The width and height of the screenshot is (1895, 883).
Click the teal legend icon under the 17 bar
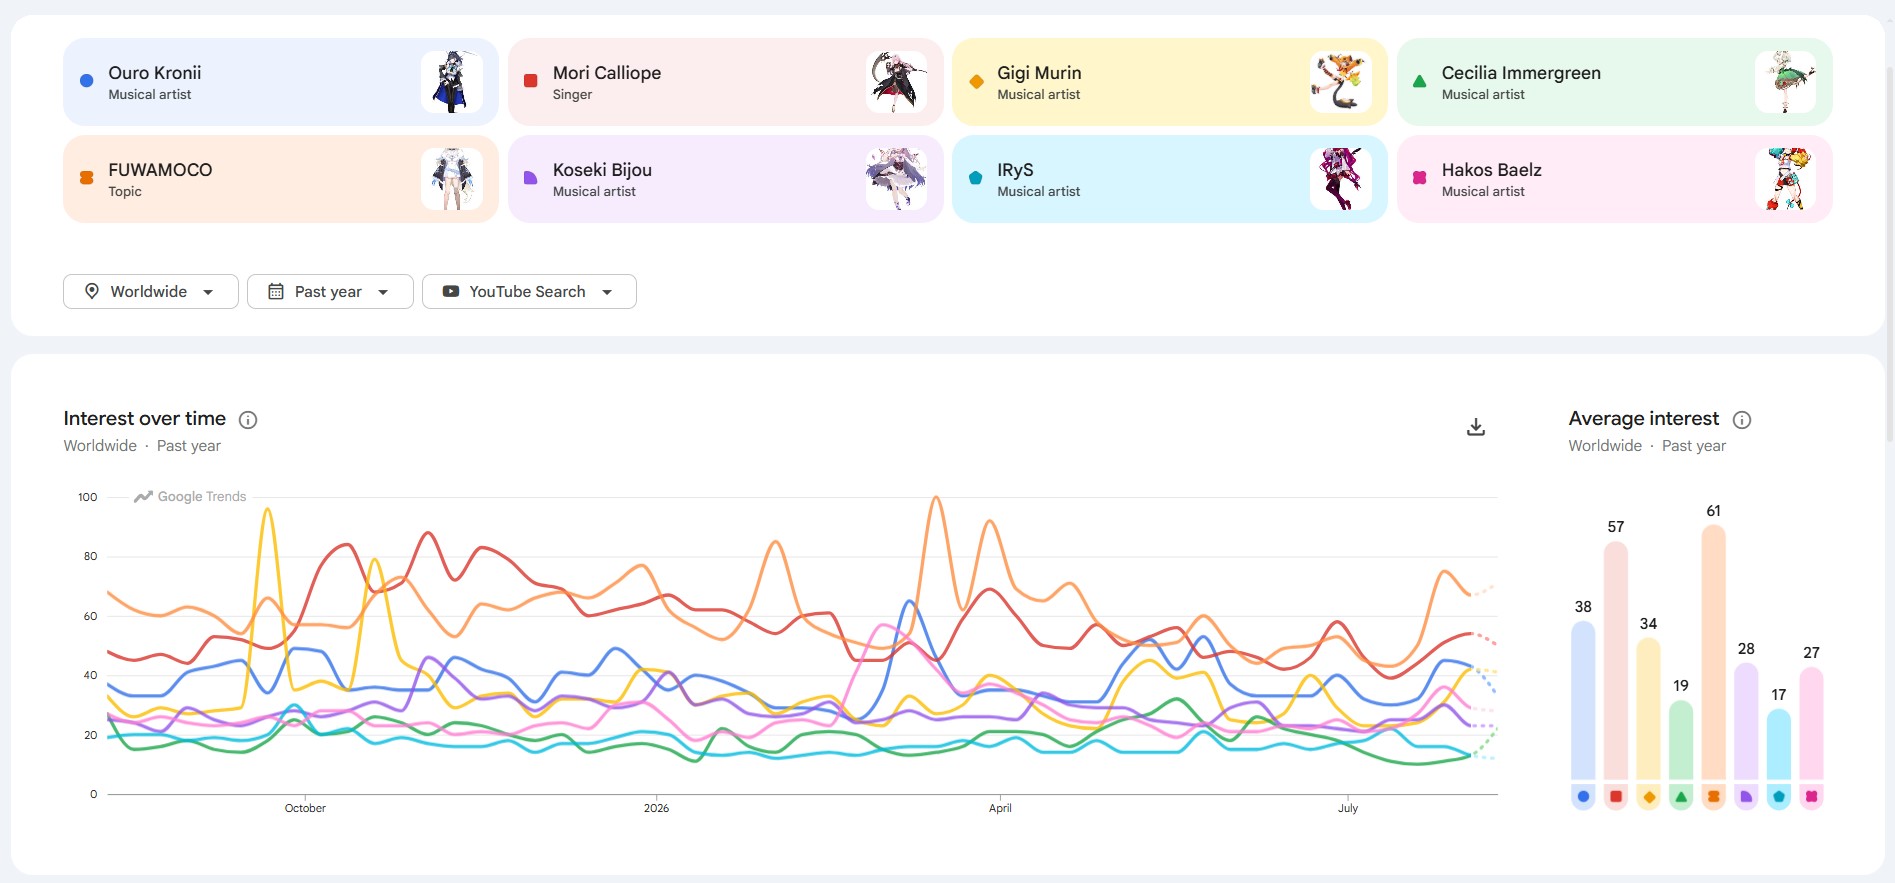[1779, 797]
